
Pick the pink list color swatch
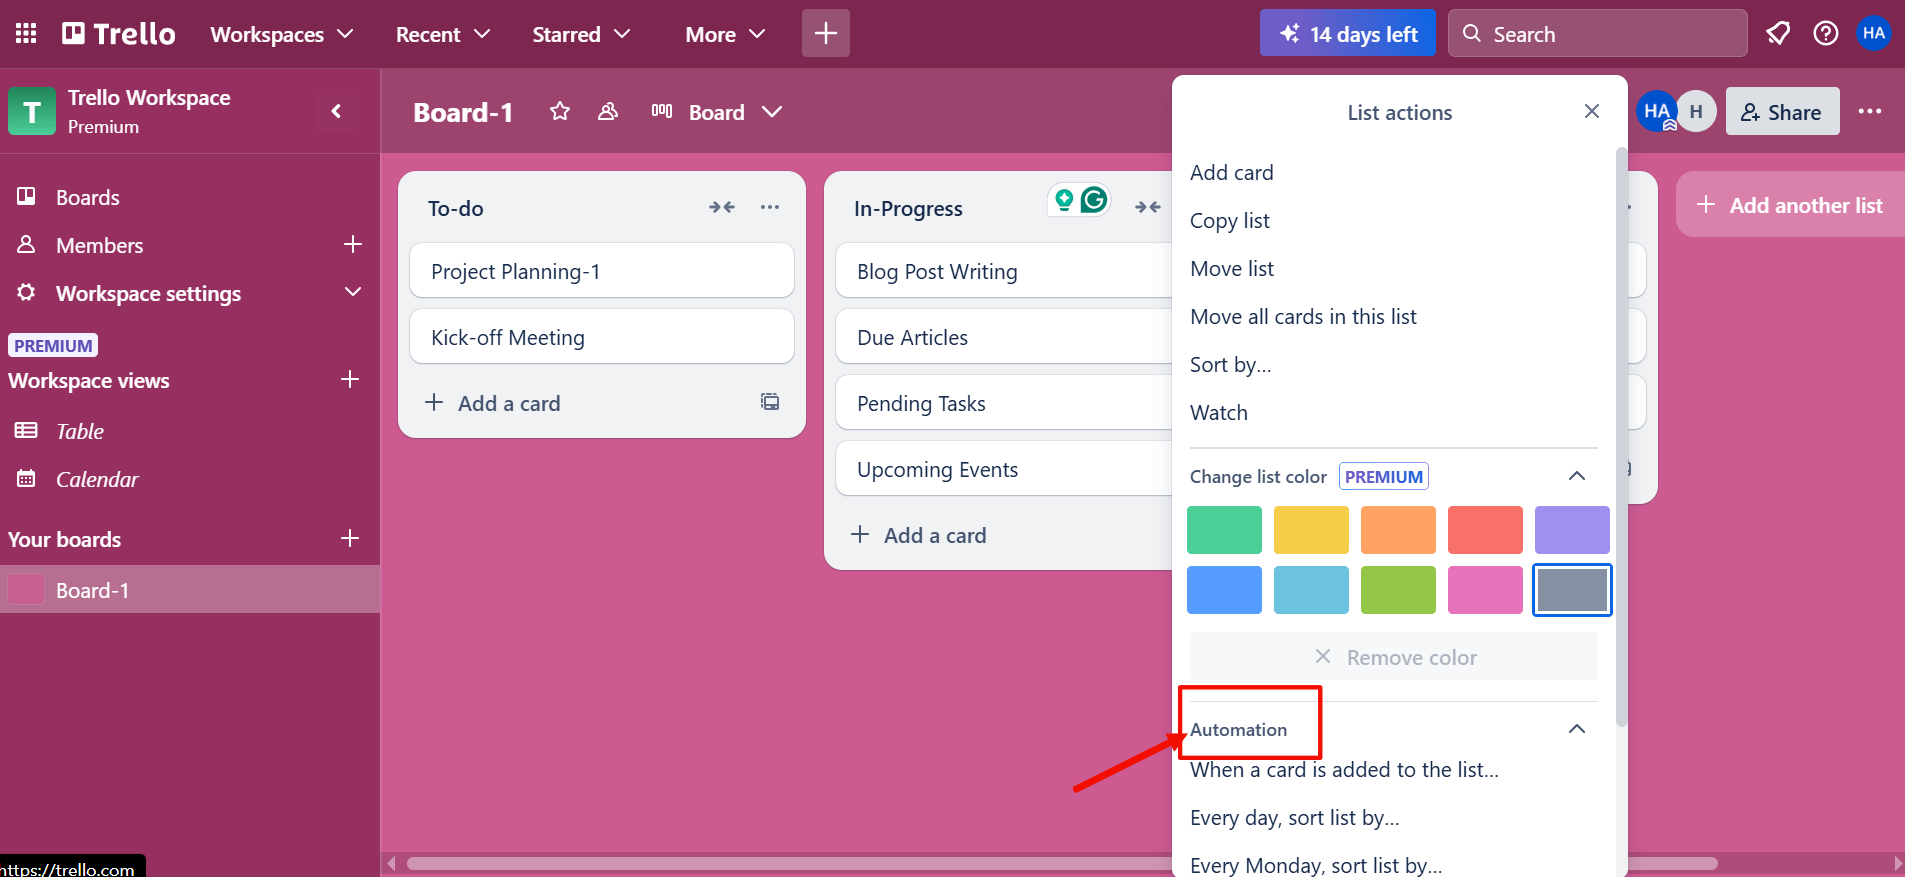coord(1485,590)
